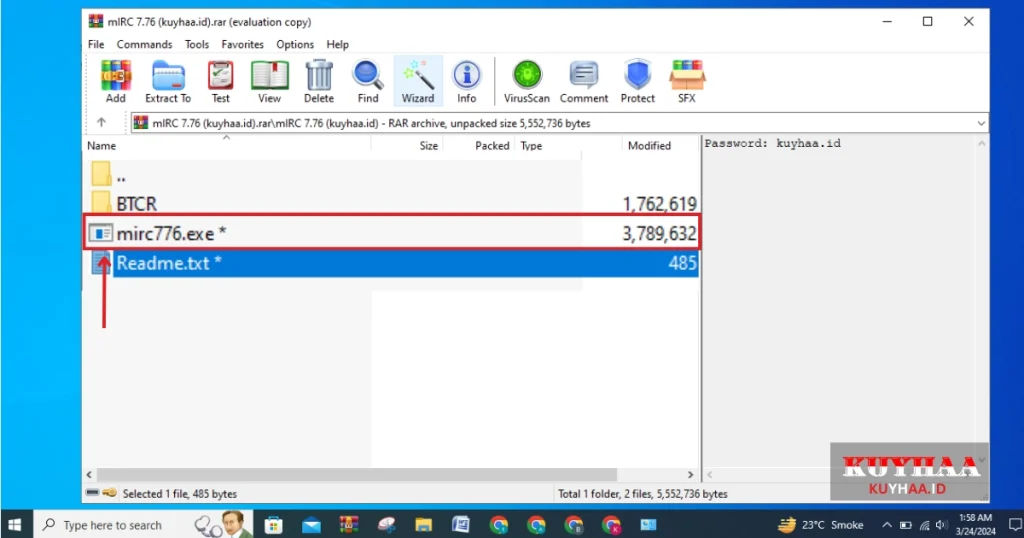The height and width of the screenshot is (538, 1024).
Task: Click the password key status bar icon
Action: pos(110,493)
